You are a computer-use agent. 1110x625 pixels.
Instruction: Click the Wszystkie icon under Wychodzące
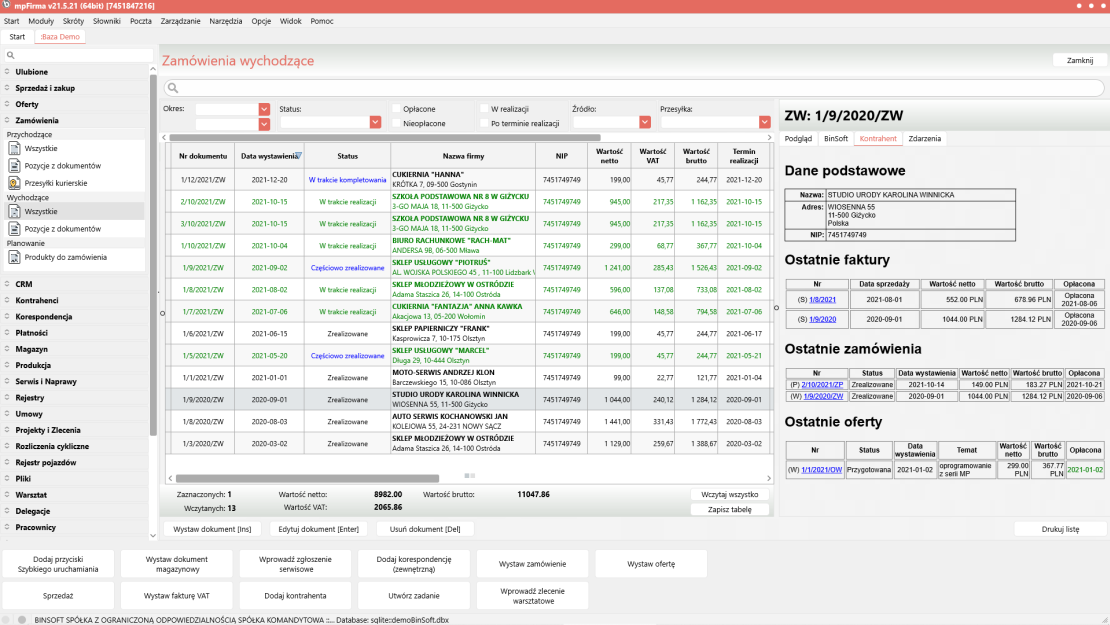coord(14,211)
